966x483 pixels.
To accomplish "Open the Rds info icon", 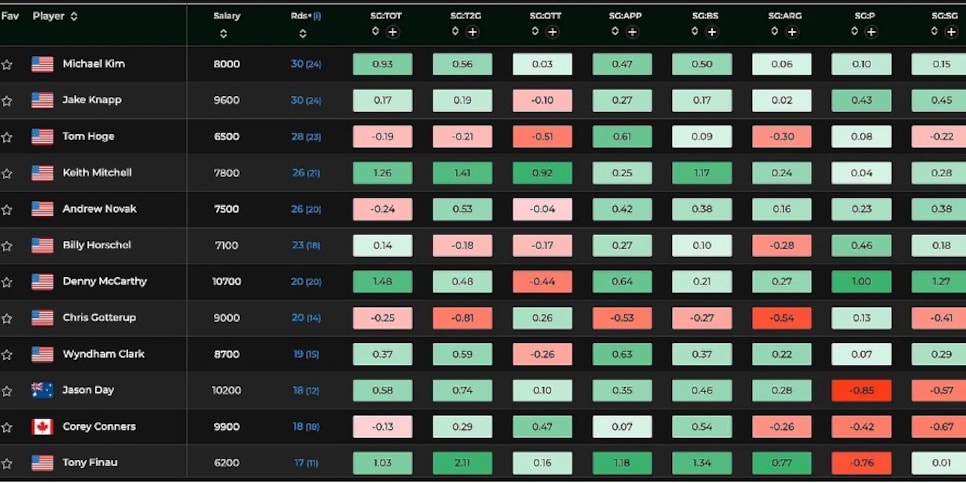I will 317,16.
